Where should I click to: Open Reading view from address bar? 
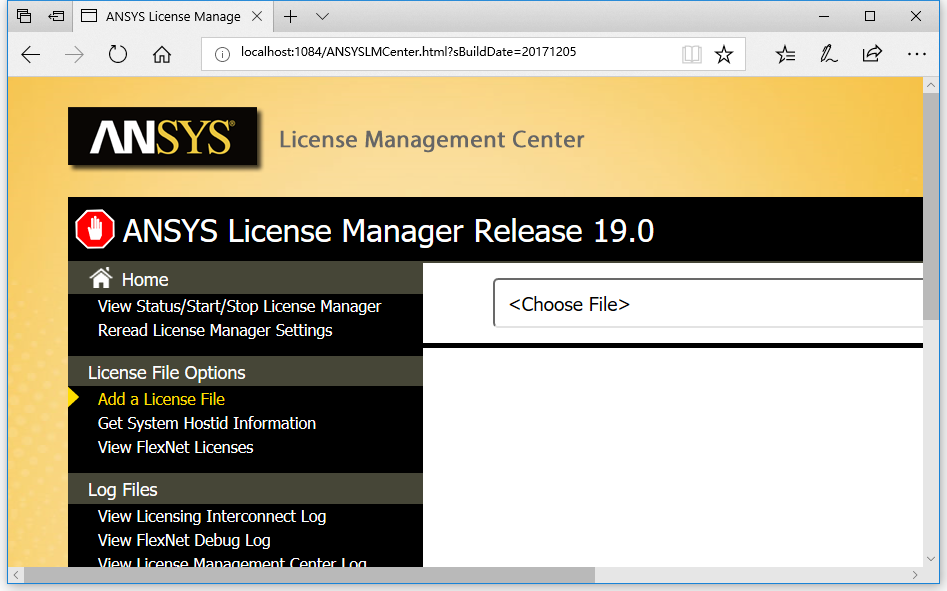pos(692,54)
